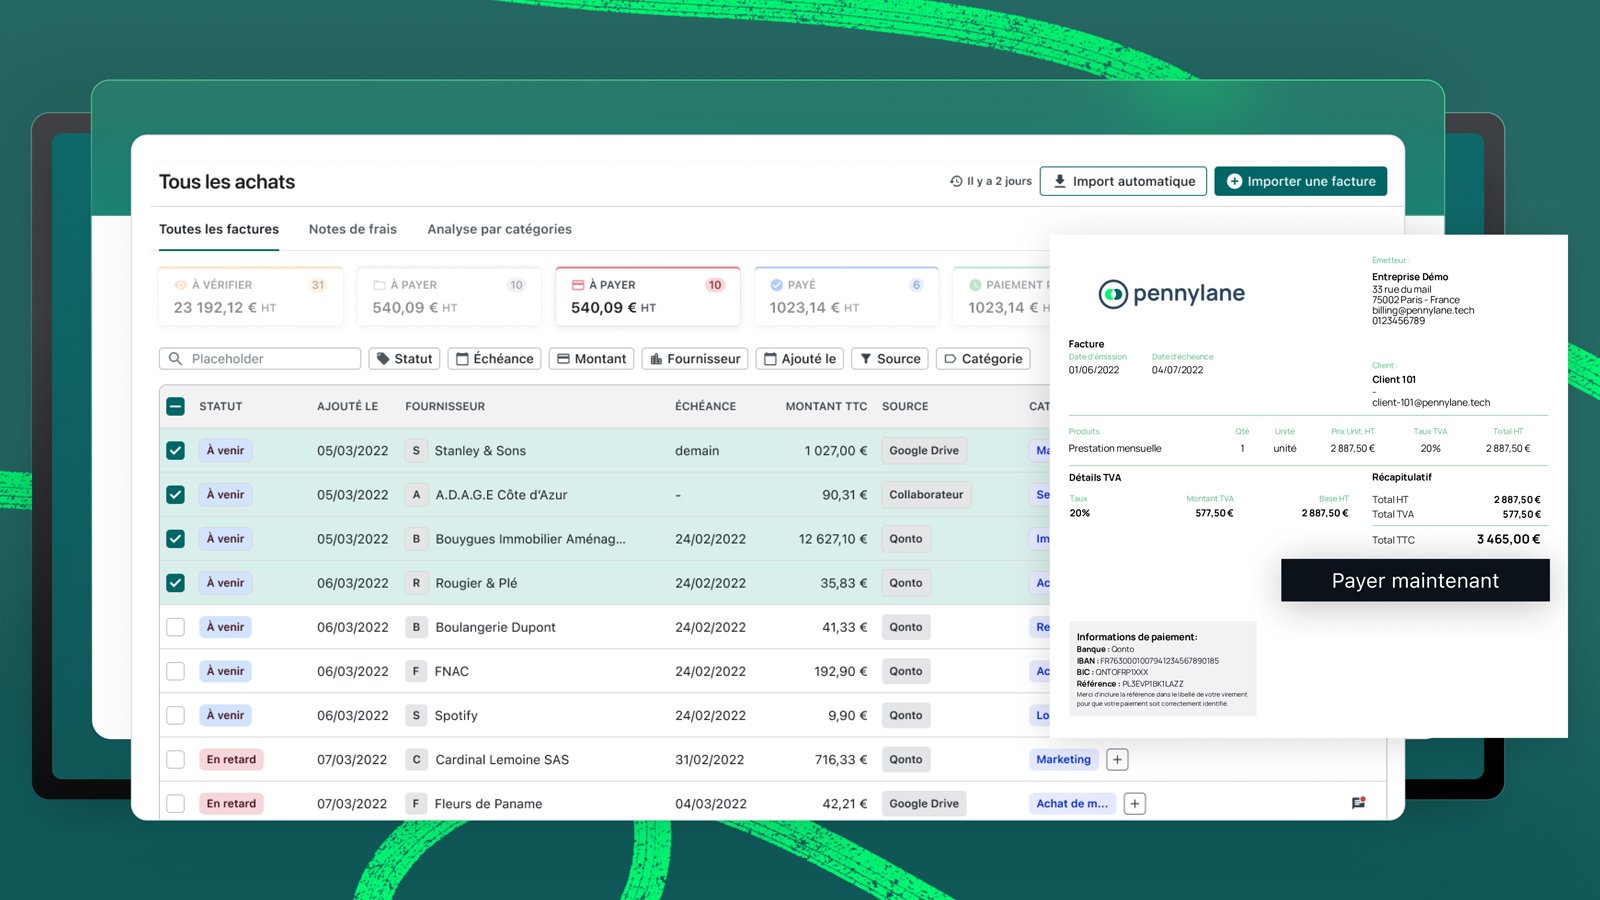Click the checkmark icon on the Payé card

(x=777, y=284)
